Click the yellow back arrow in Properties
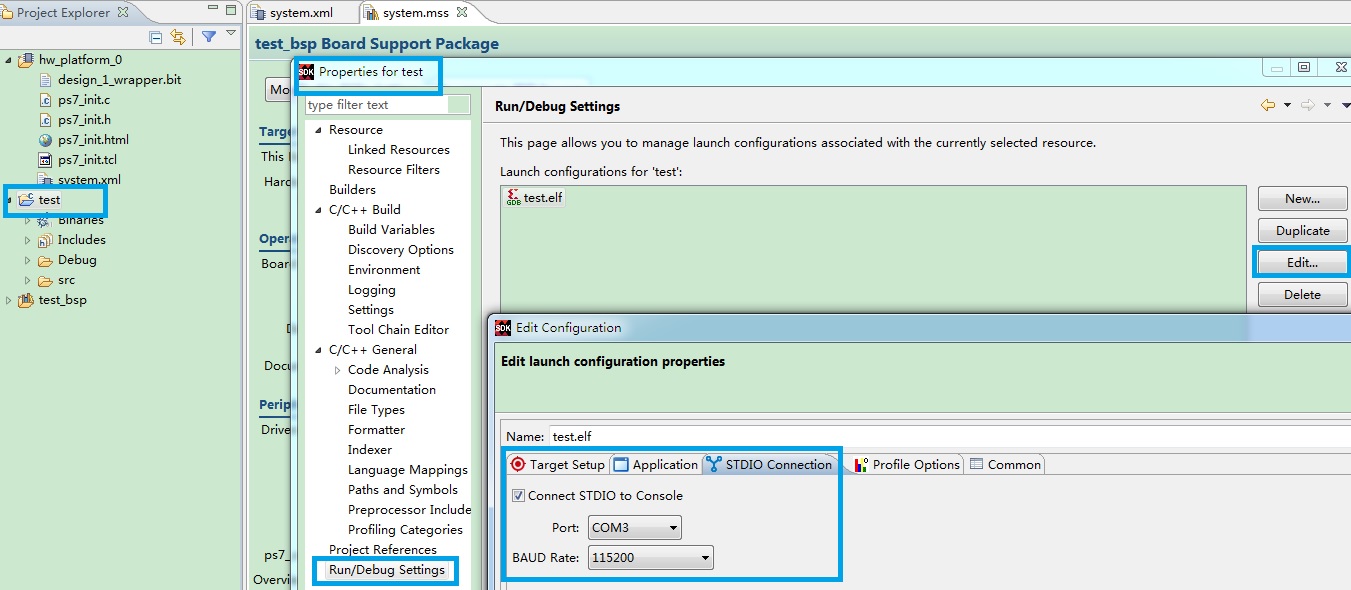Viewport: 1351px width, 590px height. 1267,105
